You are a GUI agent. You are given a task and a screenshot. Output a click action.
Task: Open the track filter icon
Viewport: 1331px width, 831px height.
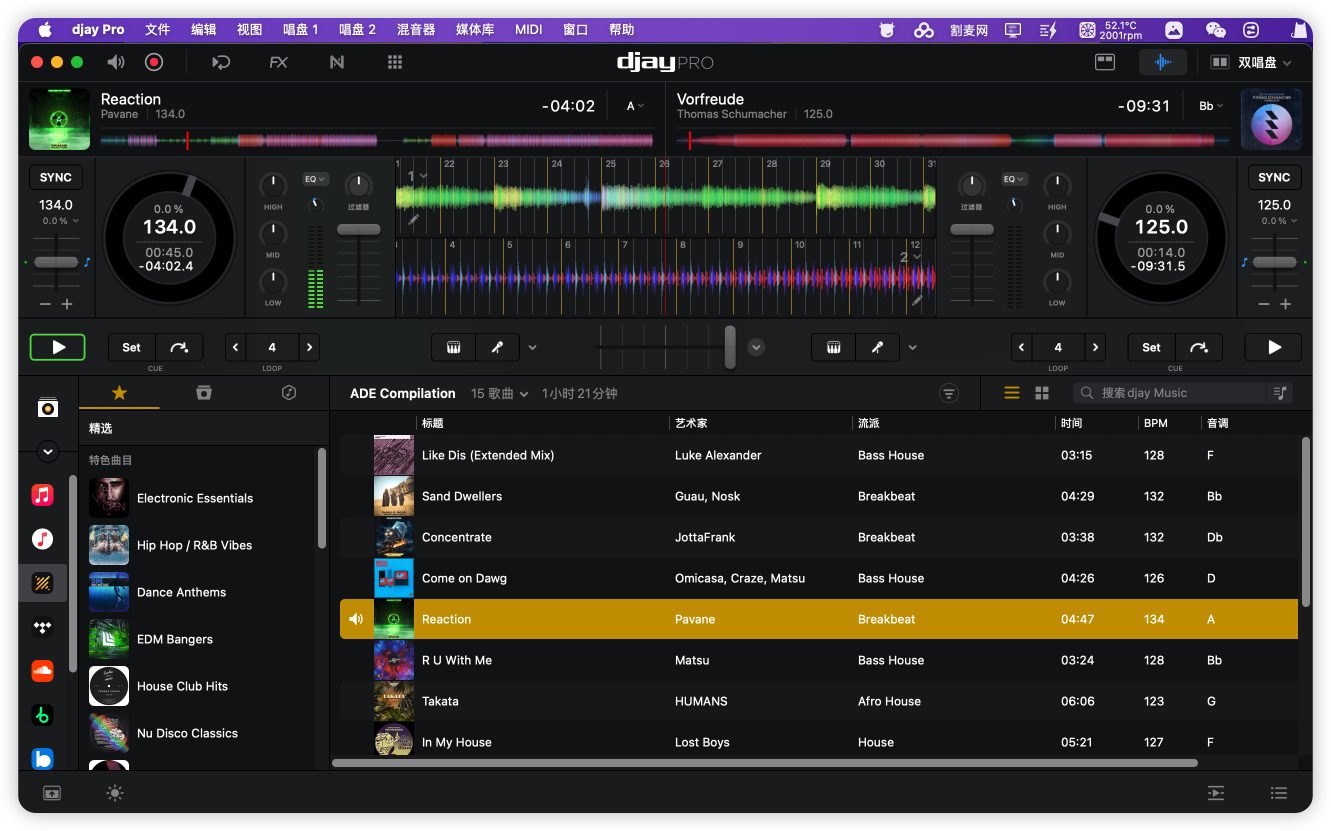point(949,393)
